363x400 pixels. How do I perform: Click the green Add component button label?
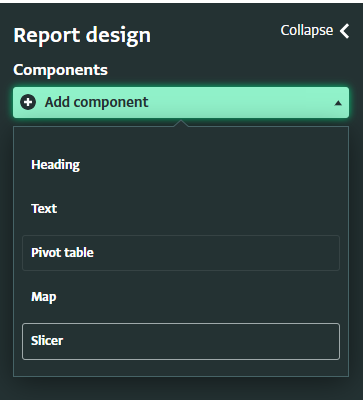(x=96, y=102)
